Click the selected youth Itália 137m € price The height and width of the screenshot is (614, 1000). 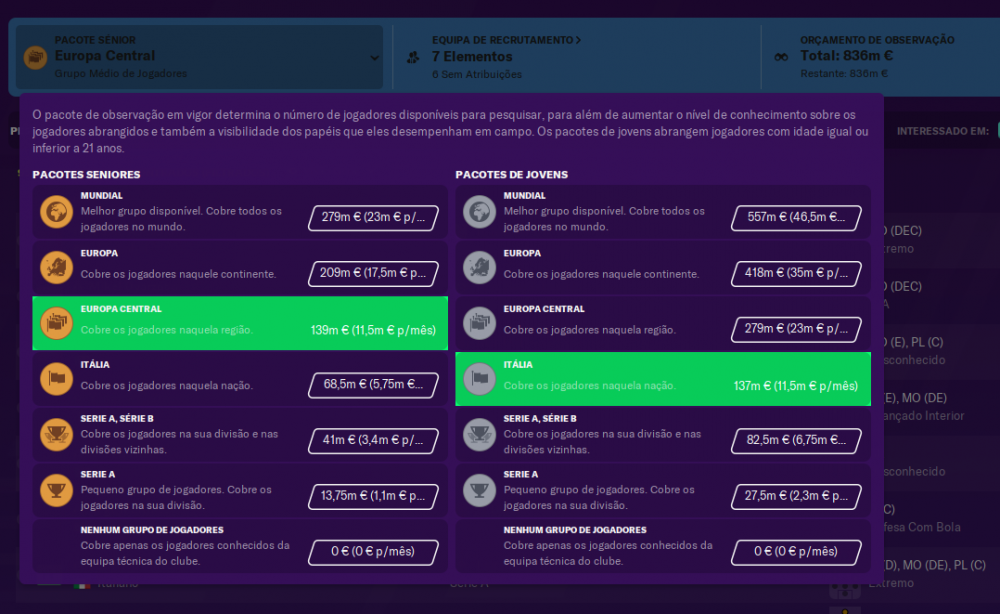[x=796, y=386]
